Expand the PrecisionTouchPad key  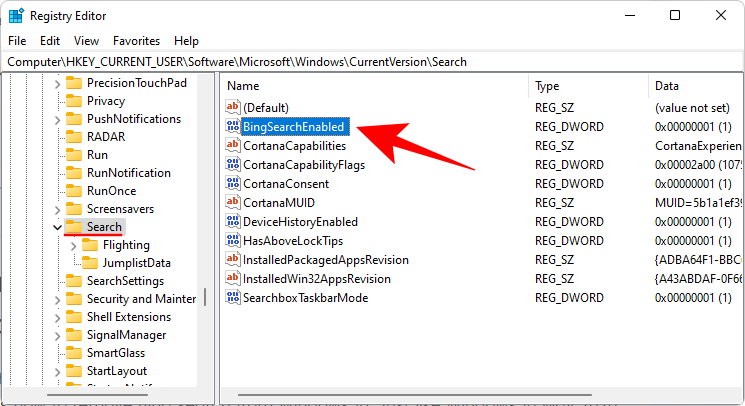[x=56, y=83]
